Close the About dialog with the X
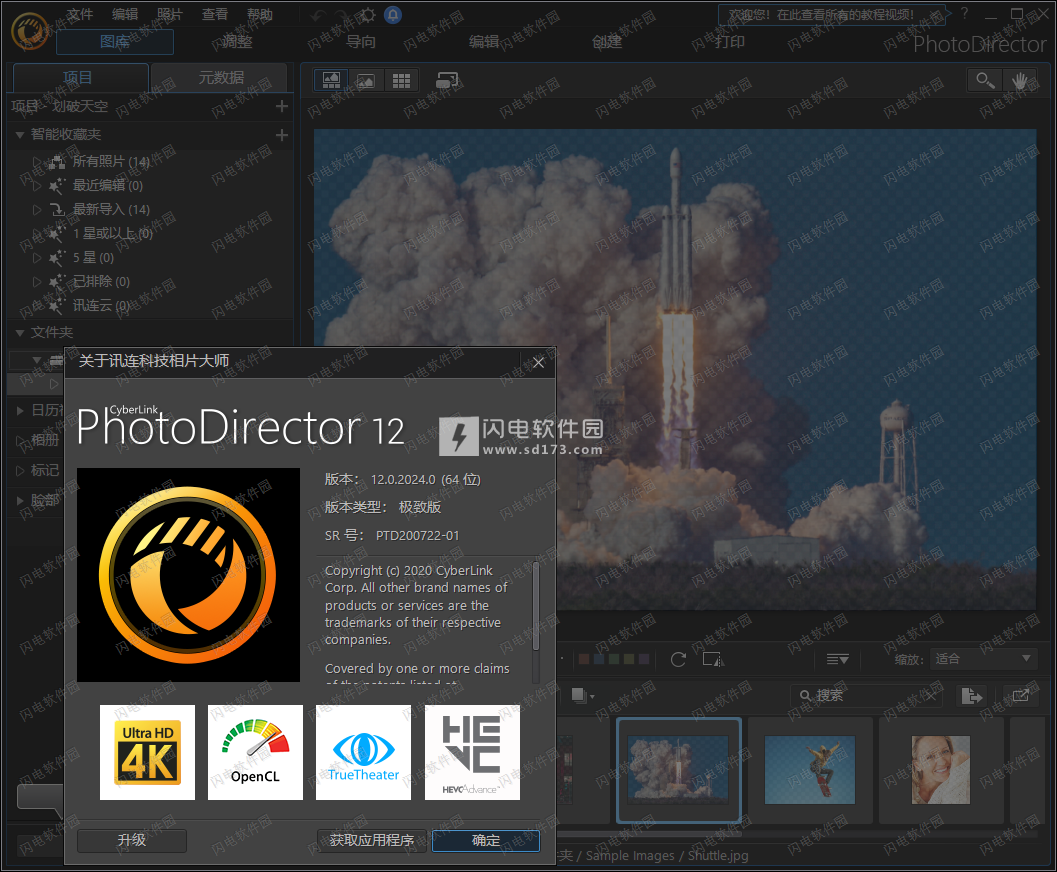This screenshot has width=1057, height=872. pos(539,363)
